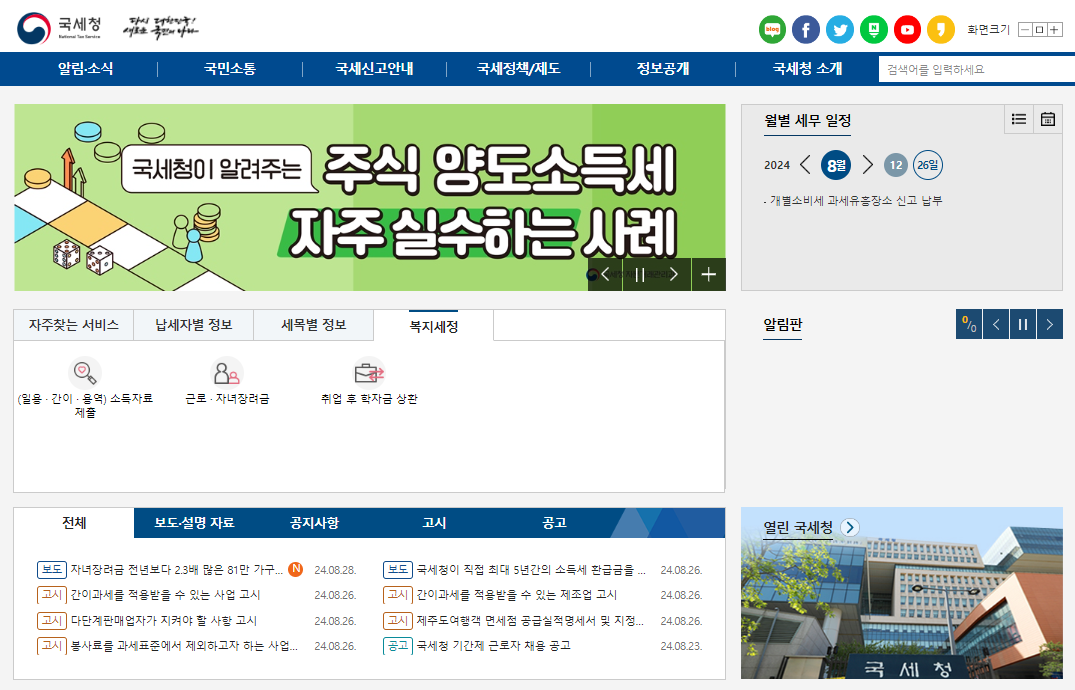Pause the 알림판 rotation control
Image resolution: width=1075 pixels, height=690 pixels.
(x=1022, y=323)
